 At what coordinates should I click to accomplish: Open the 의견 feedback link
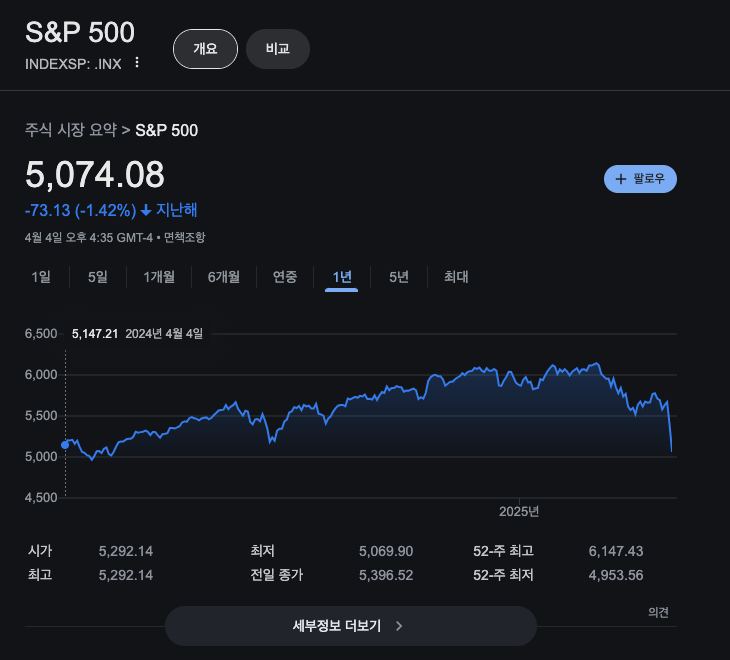(658, 612)
